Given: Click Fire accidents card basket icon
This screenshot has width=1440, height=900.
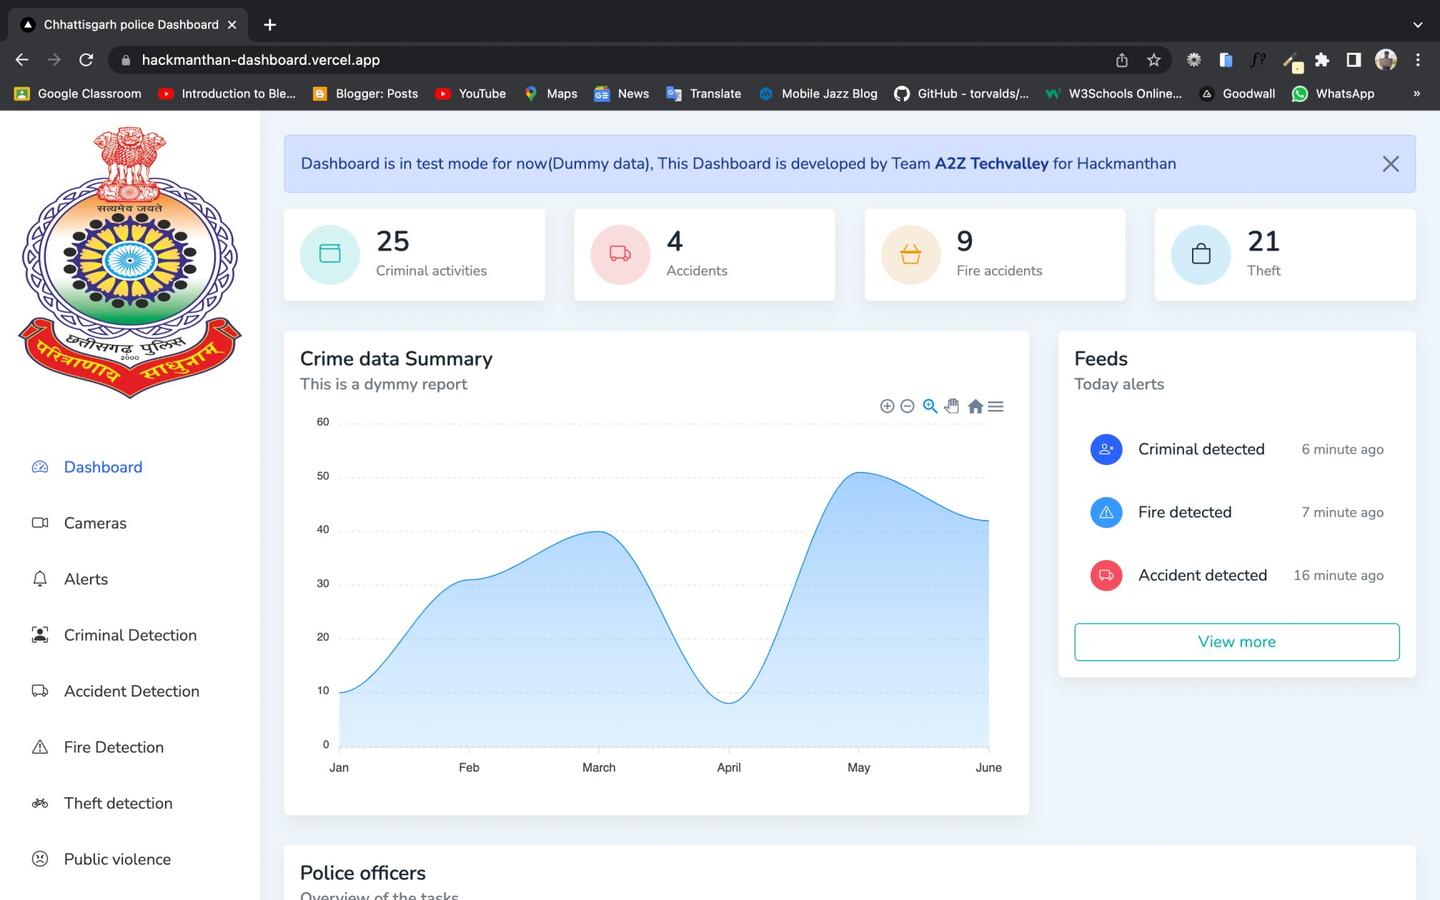Looking at the screenshot, I should pos(910,254).
